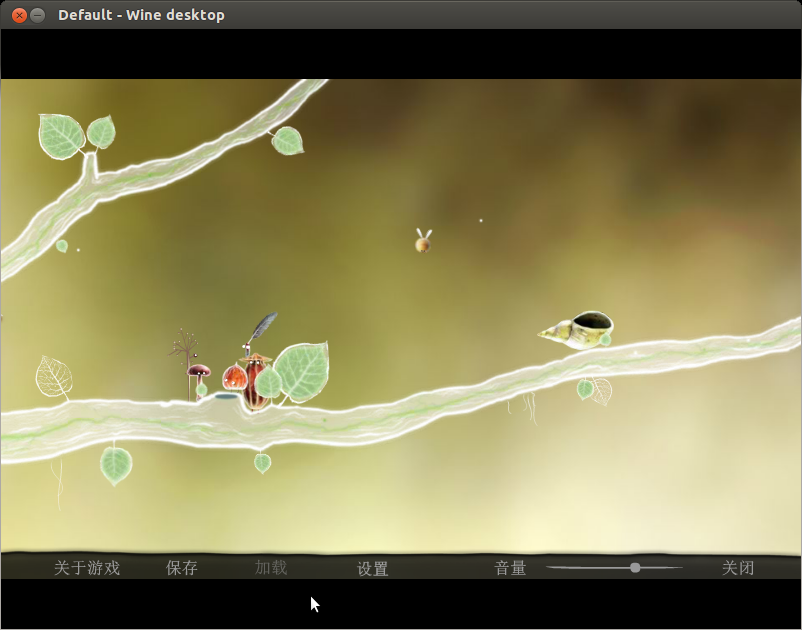The height and width of the screenshot is (630, 802).
Task: Close the Wine desktop window
Action: coord(19,15)
